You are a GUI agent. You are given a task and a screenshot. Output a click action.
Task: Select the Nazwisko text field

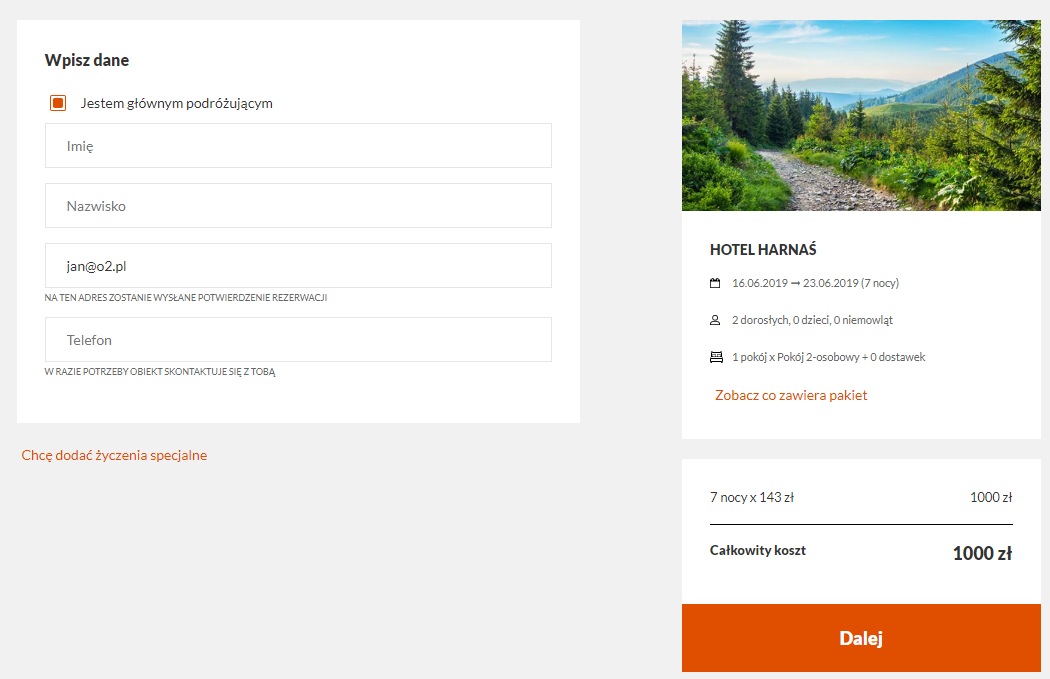tap(298, 206)
